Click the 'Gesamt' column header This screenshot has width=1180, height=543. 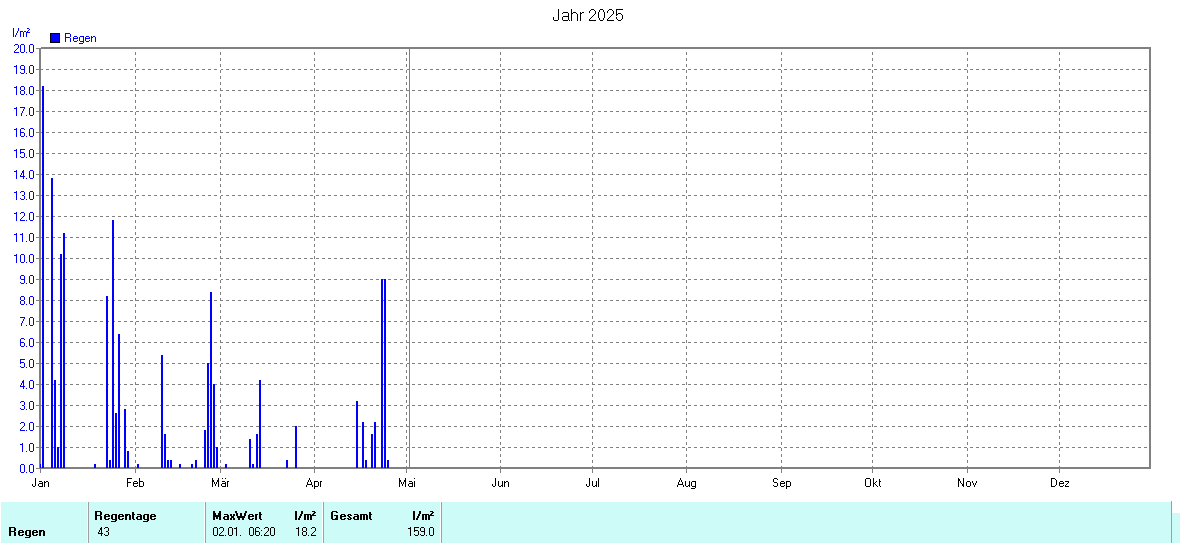point(352,516)
